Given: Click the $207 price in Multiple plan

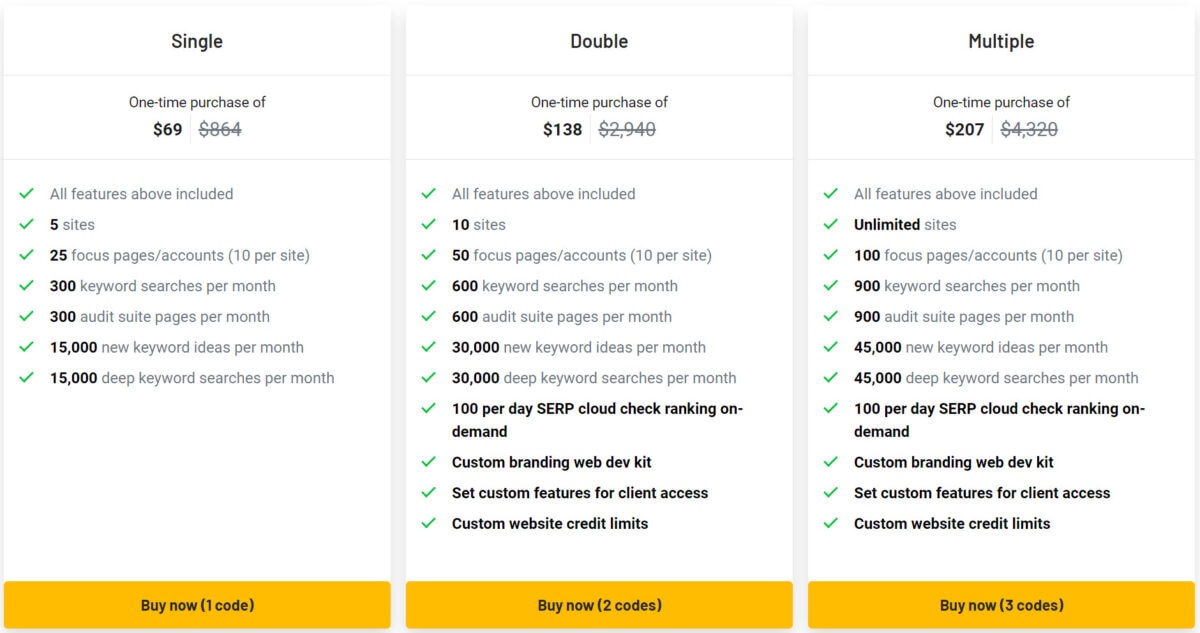Looking at the screenshot, I should click(964, 129).
